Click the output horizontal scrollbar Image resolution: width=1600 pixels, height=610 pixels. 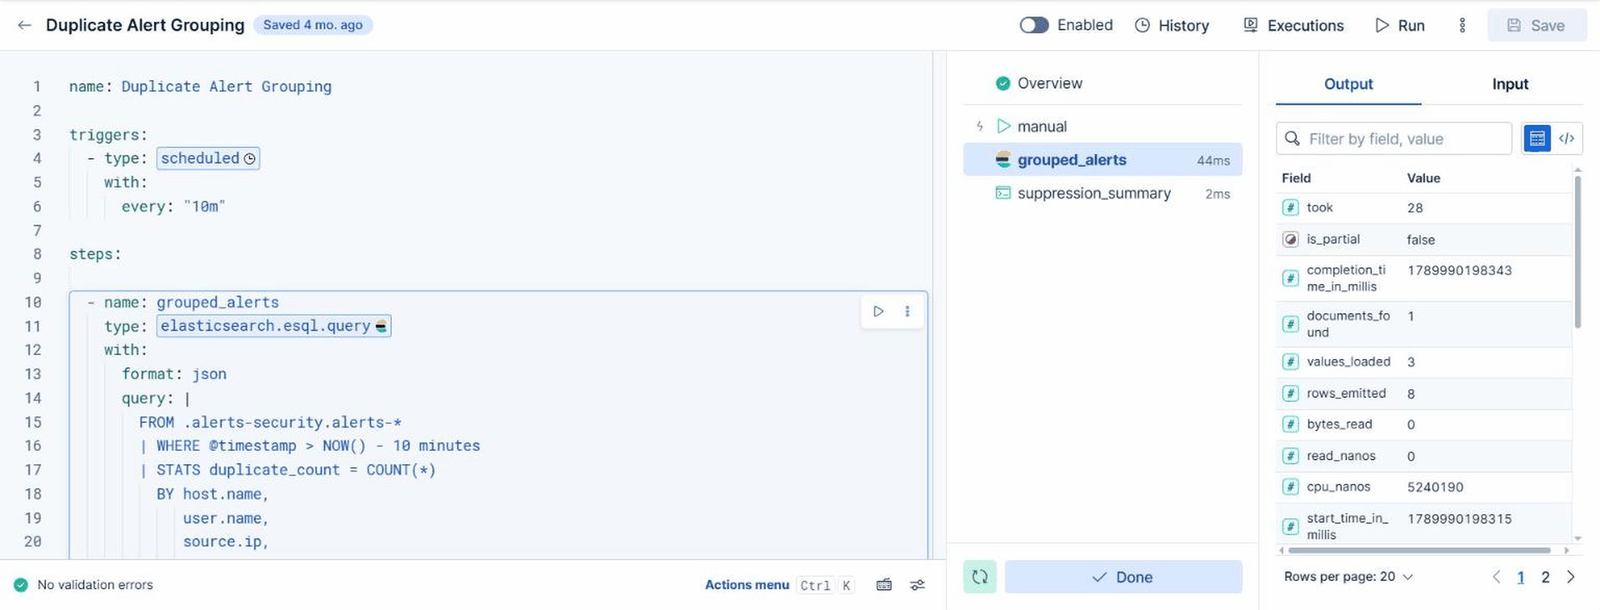pyautogui.click(x=1420, y=550)
